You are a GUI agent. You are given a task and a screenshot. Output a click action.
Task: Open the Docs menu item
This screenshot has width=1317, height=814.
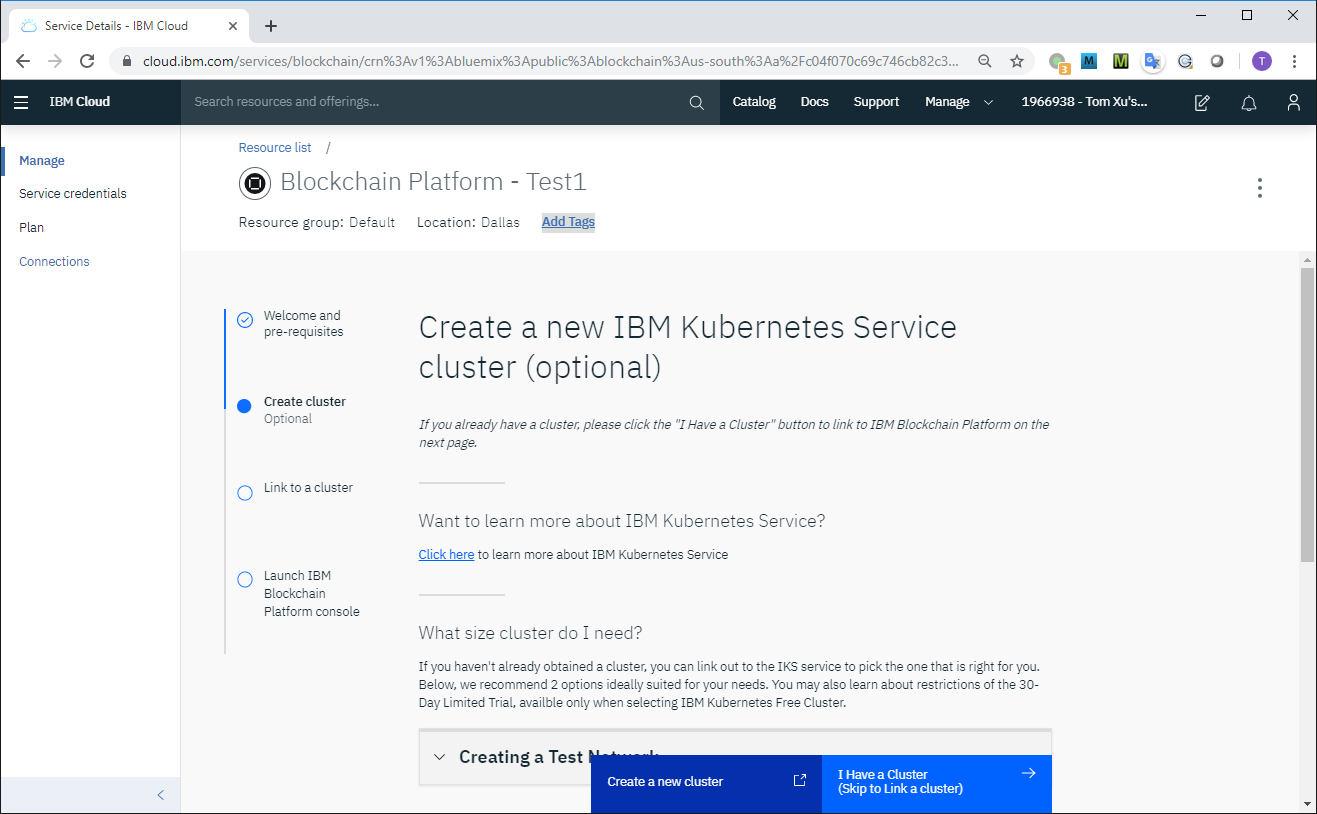click(815, 102)
